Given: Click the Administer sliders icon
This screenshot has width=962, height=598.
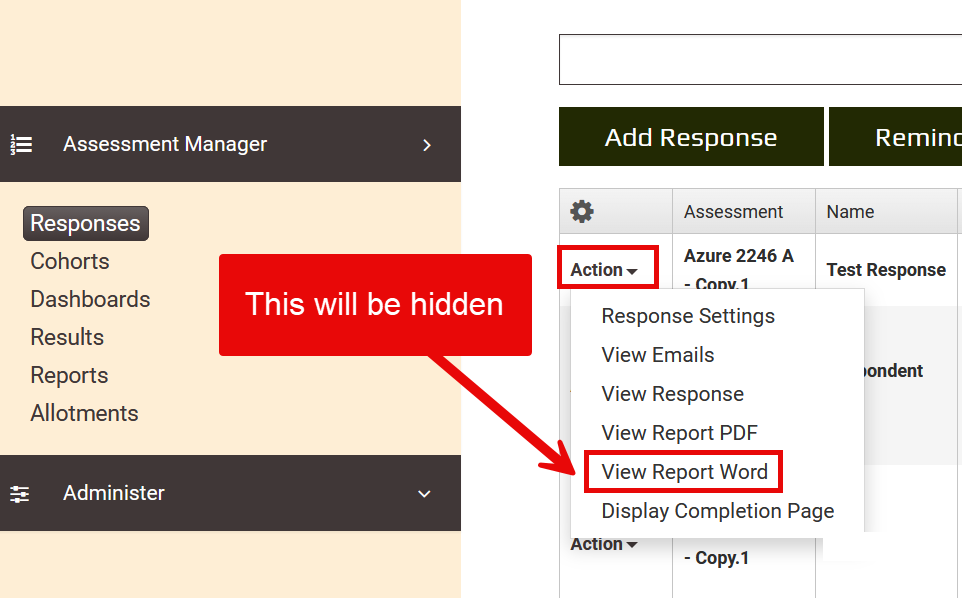Looking at the screenshot, I should [20, 493].
